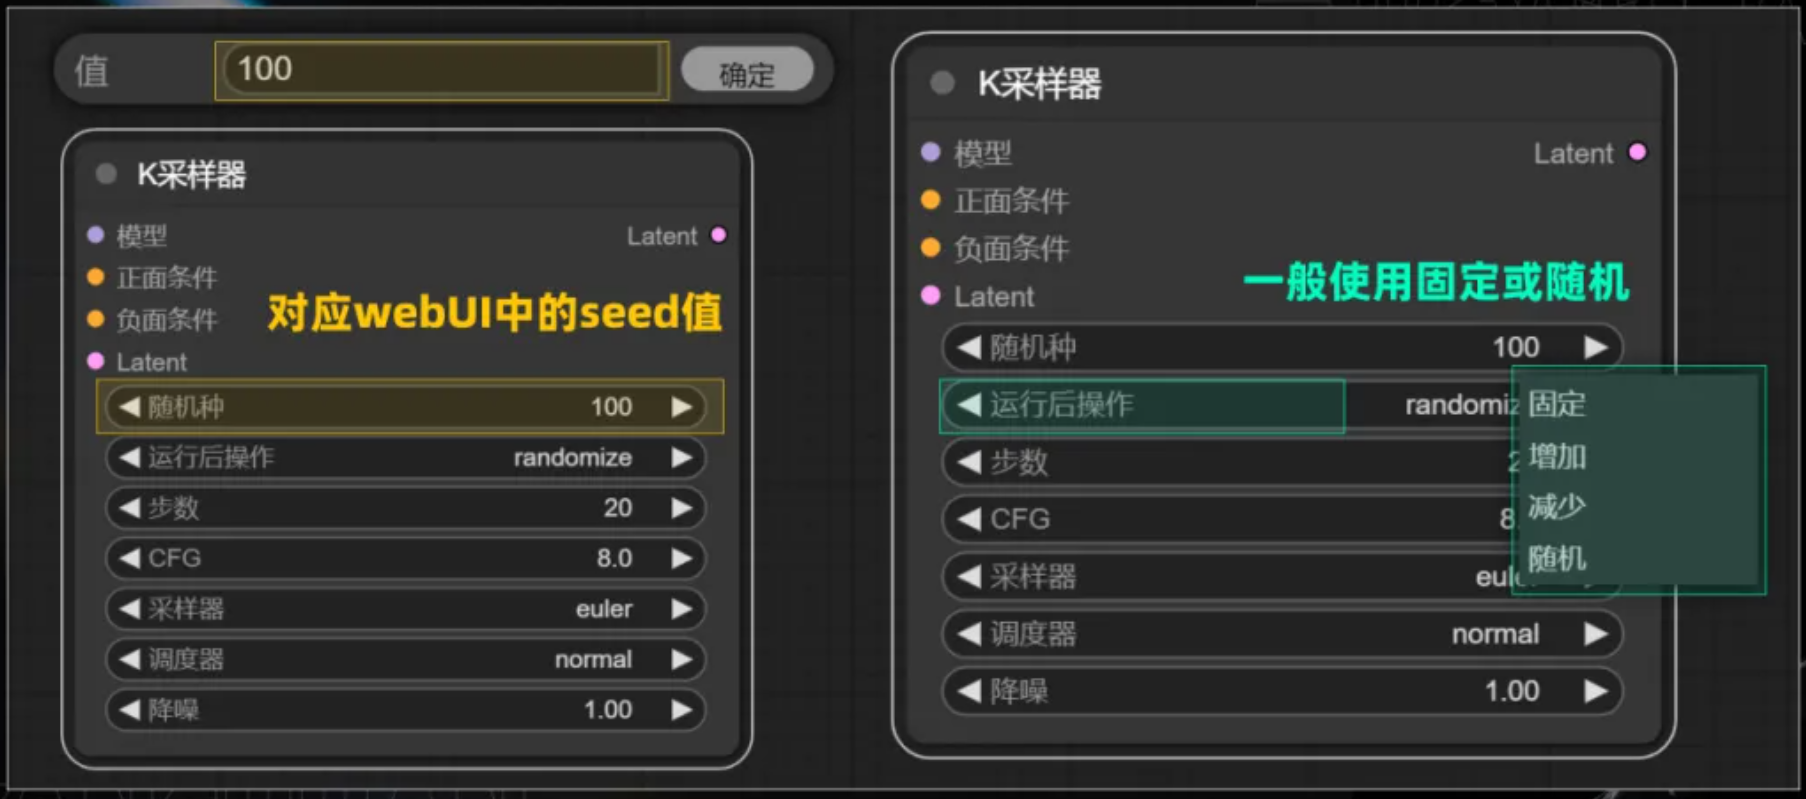Increase 随机种 with right arrow in left node
The image size is (1806, 799).
(x=682, y=407)
